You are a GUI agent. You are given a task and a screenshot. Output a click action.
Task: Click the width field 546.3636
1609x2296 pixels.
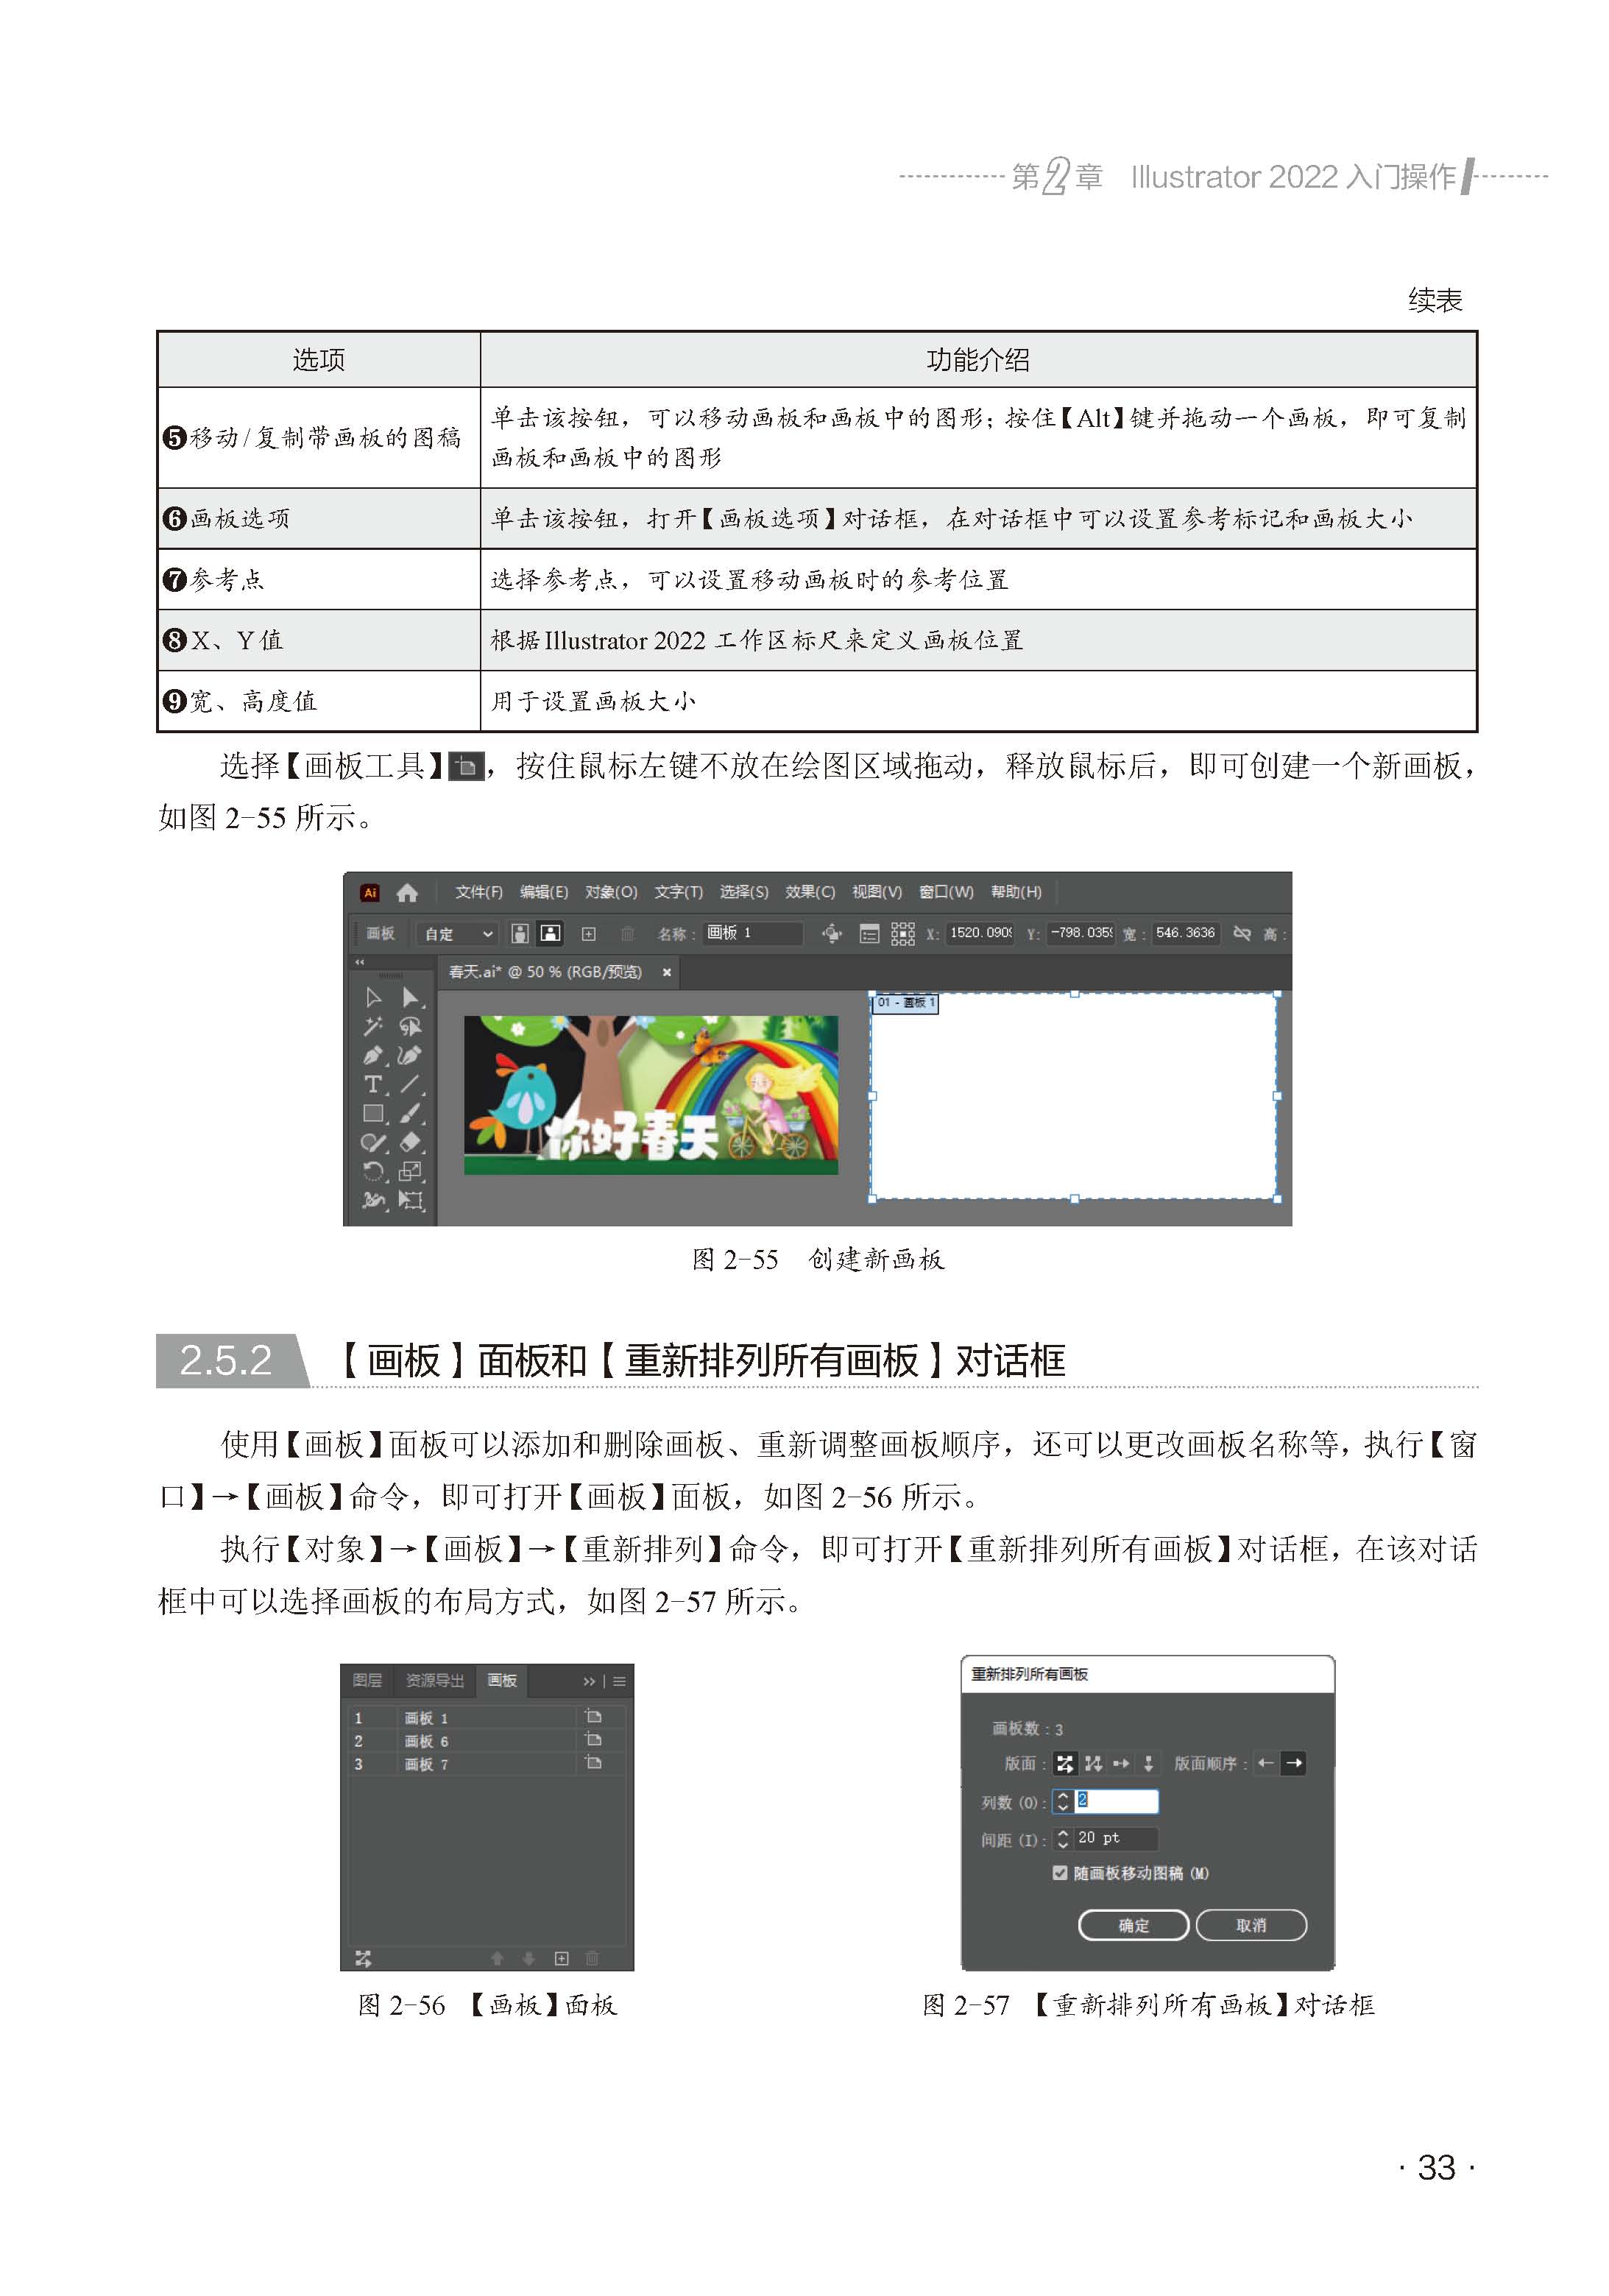click(1185, 933)
